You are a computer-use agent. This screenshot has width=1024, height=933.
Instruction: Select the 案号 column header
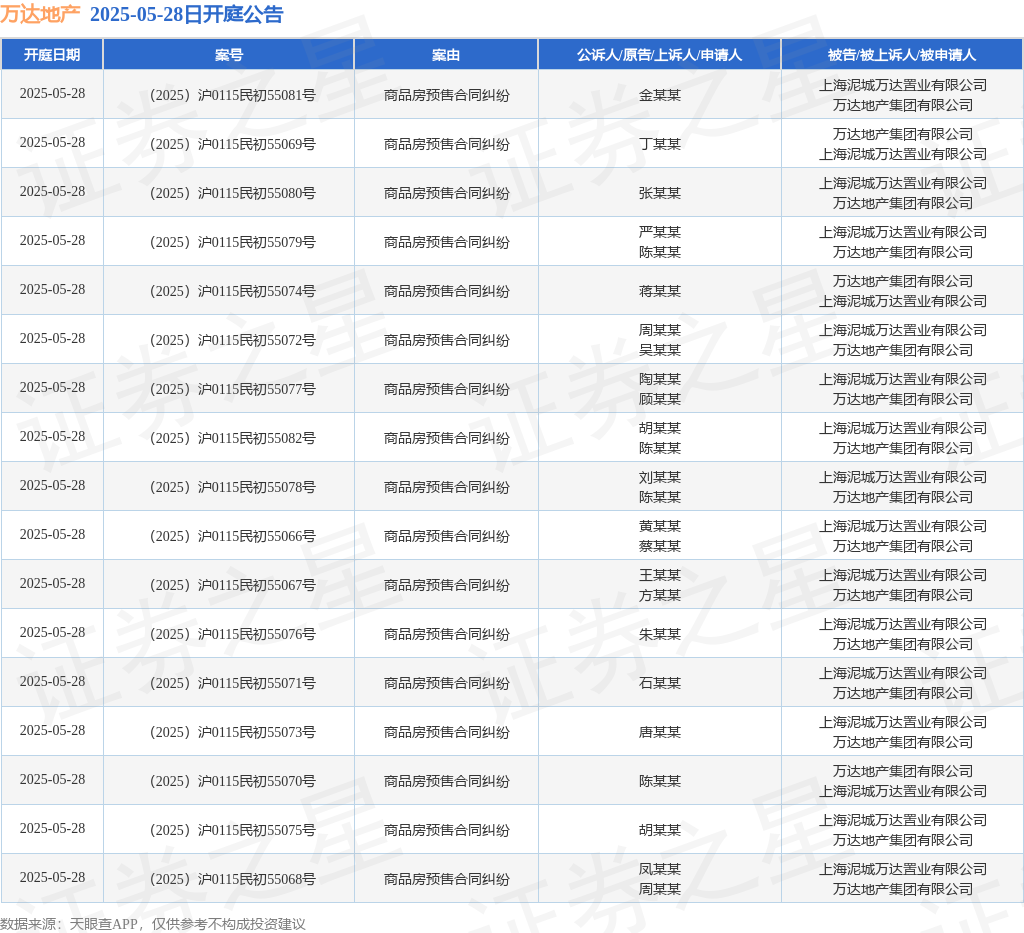pos(229,55)
